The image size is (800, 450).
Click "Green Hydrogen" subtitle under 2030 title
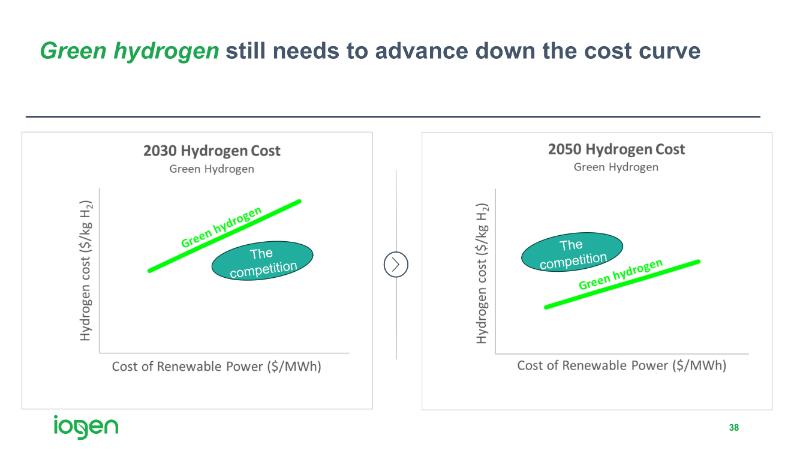coord(211,169)
